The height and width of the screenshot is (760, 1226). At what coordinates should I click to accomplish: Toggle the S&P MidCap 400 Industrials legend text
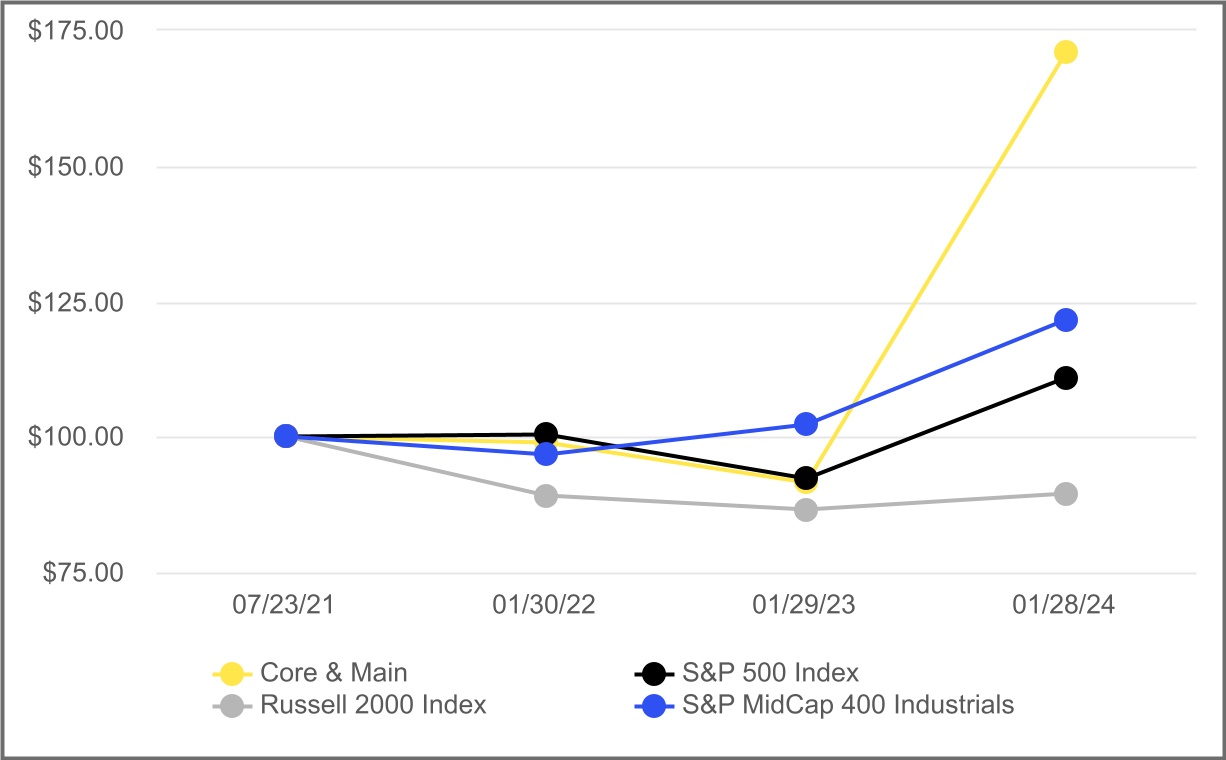click(848, 705)
